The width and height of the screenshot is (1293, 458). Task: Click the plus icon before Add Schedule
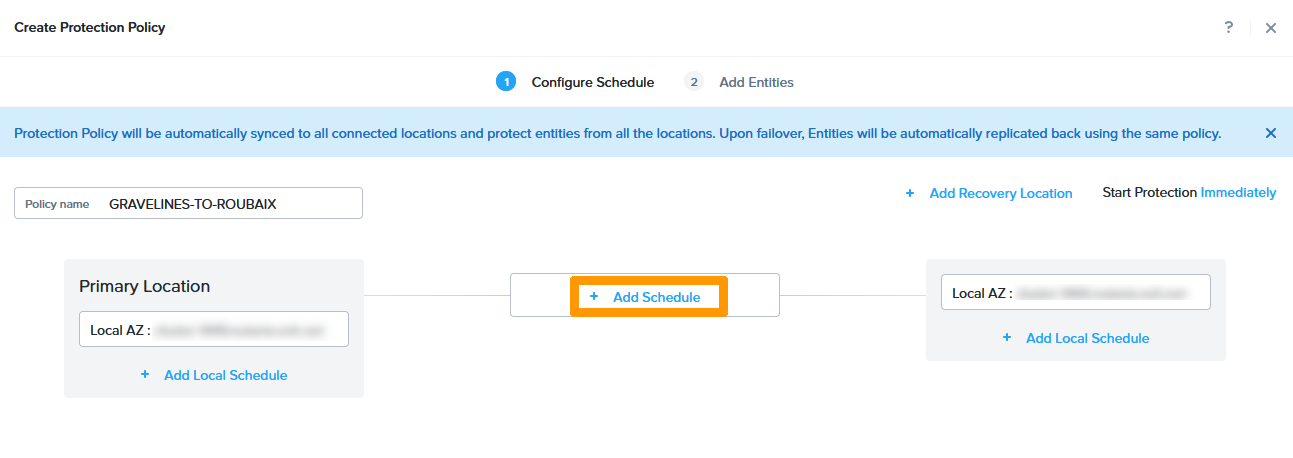click(594, 297)
